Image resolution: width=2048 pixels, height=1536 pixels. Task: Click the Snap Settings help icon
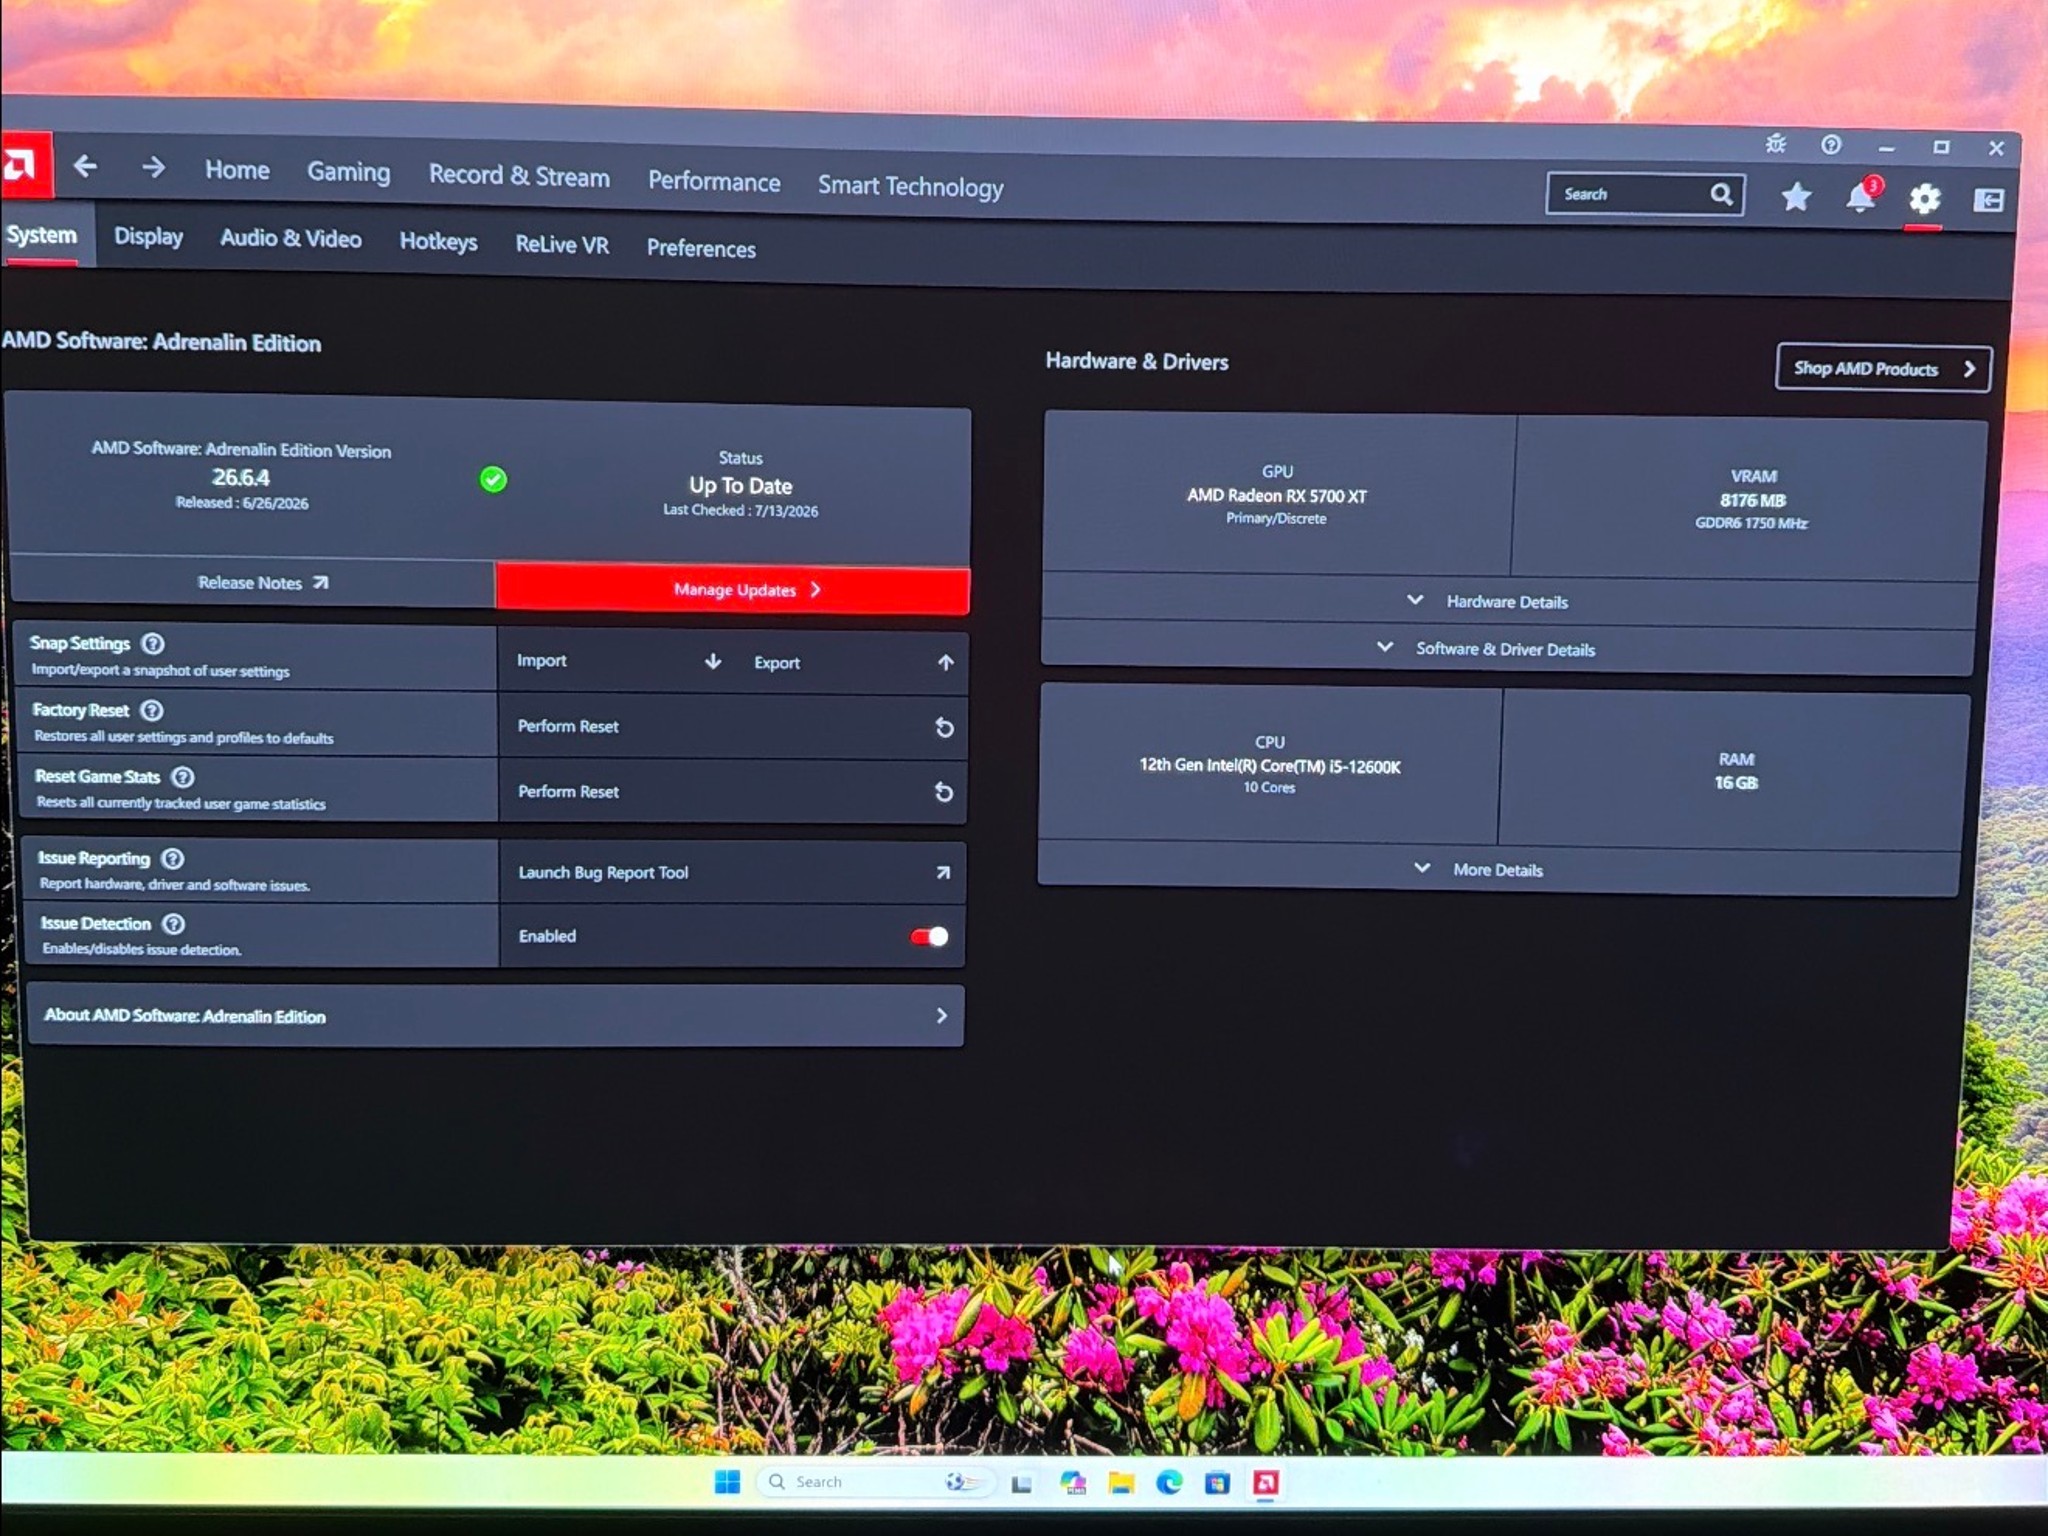point(153,643)
